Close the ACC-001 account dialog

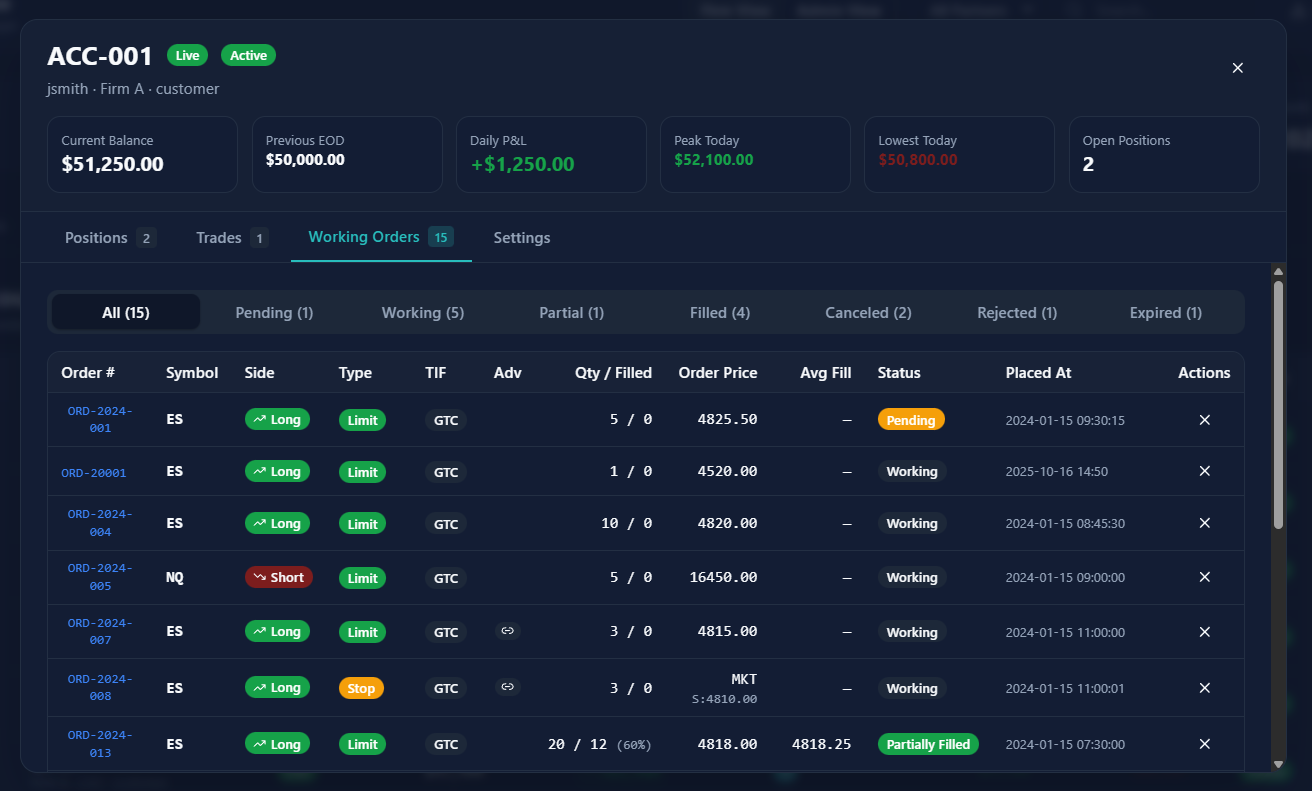tap(1238, 68)
